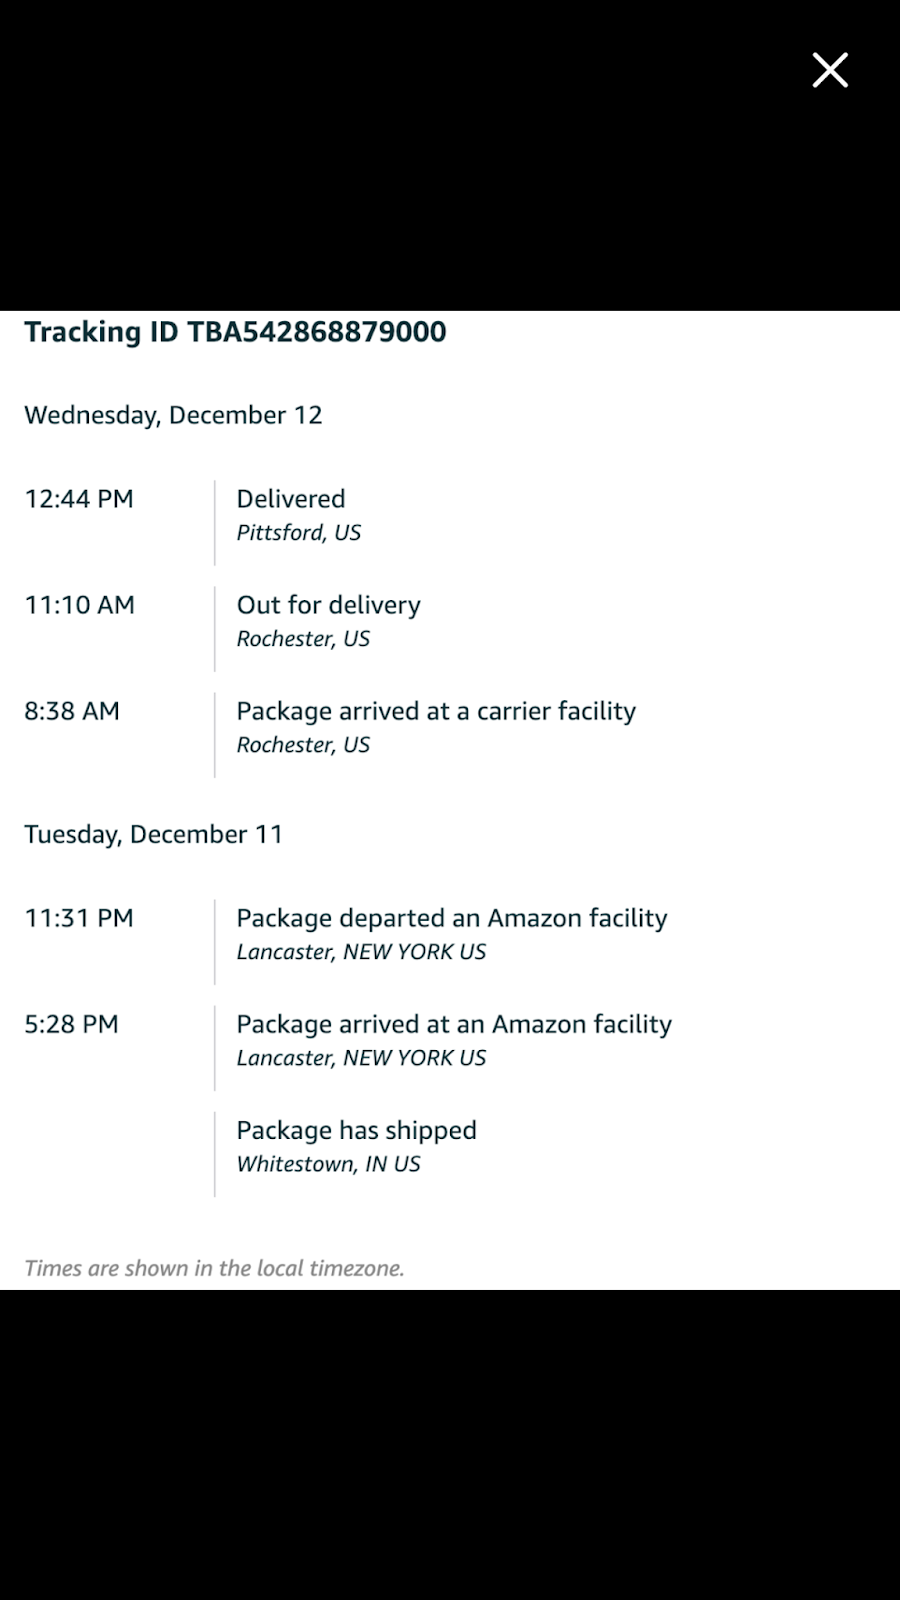This screenshot has width=900, height=1600.
Task: Click the Out for delivery status
Action: coord(328,605)
